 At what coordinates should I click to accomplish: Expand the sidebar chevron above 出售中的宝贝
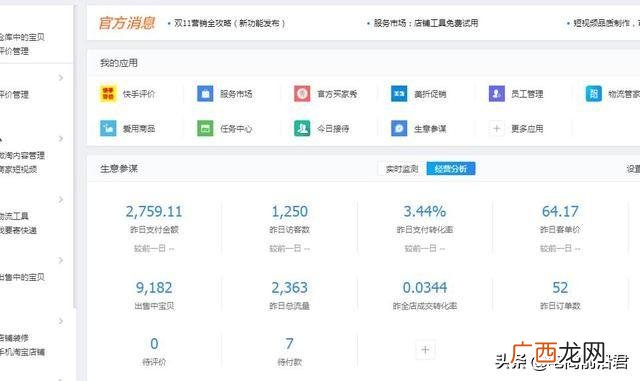[61, 261]
